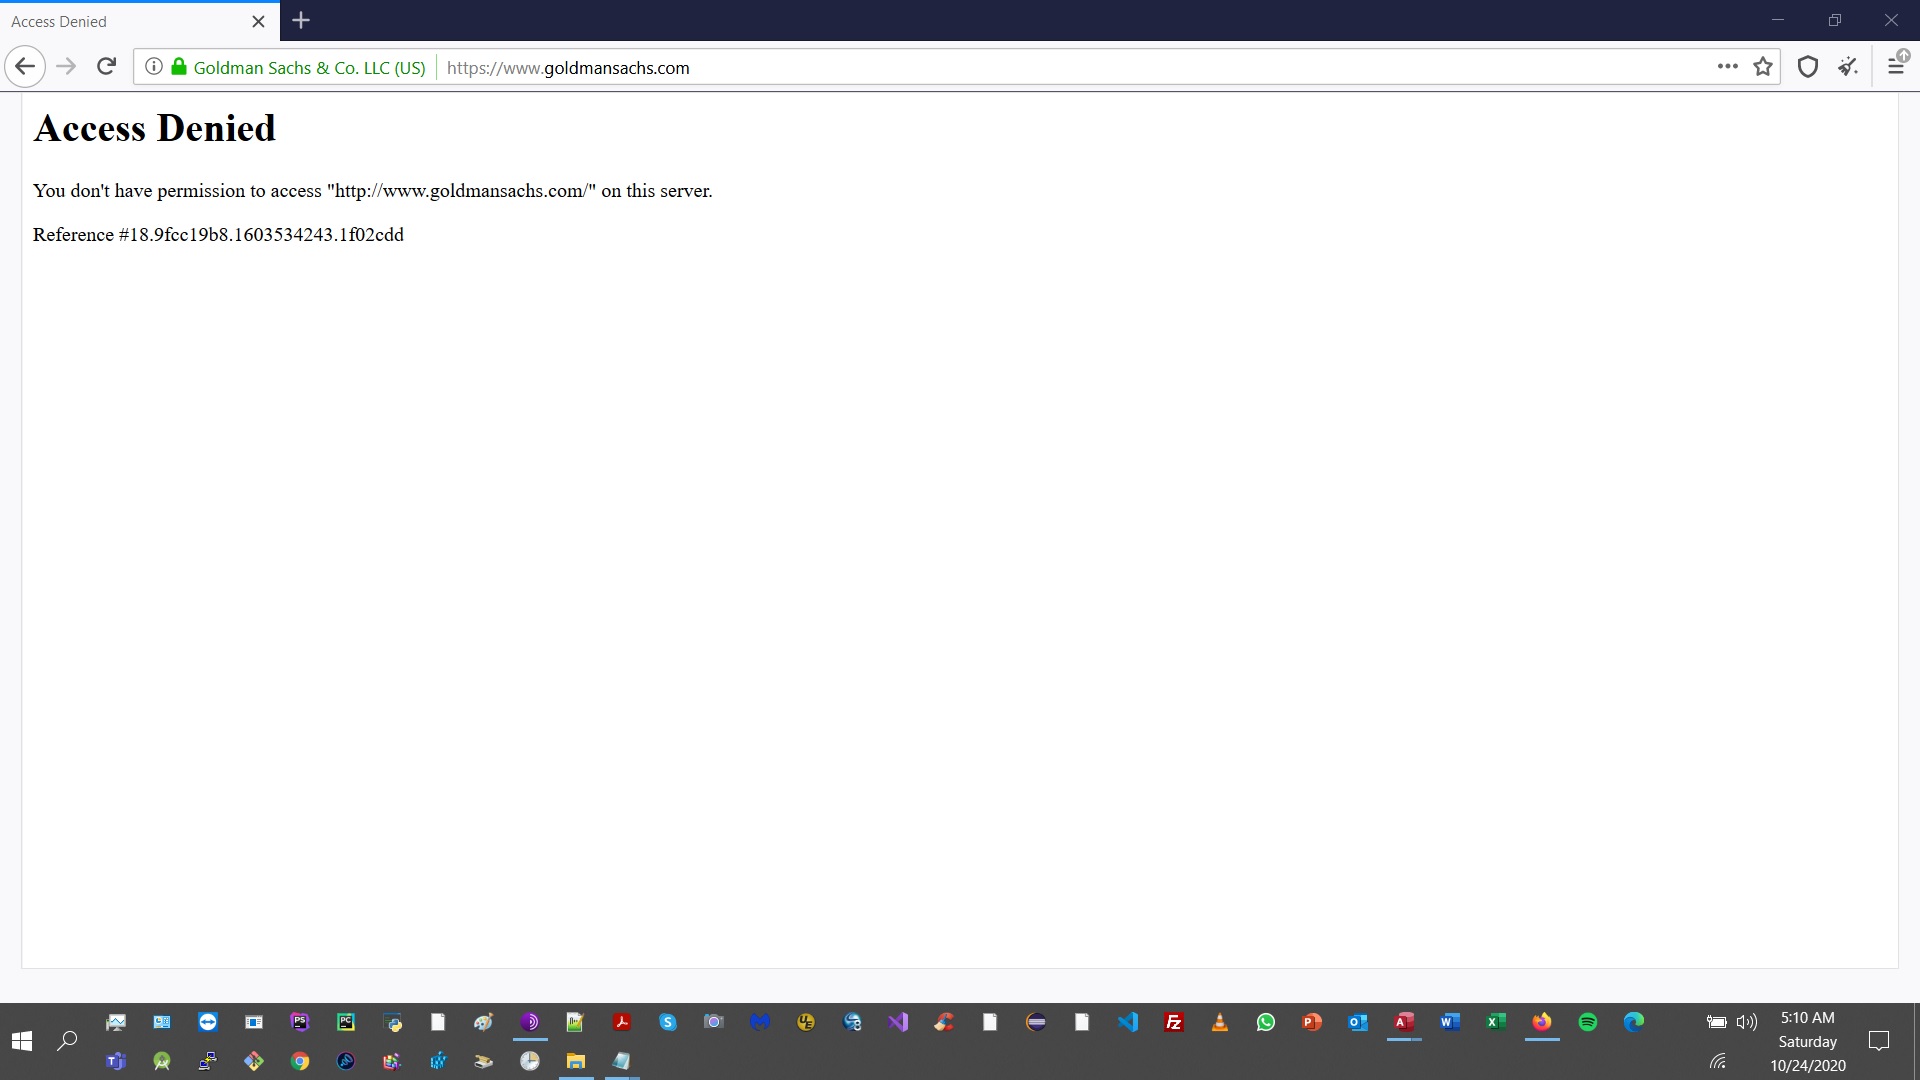Image resolution: width=1920 pixels, height=1080 pixels.
Task: Open the taskbar clock and date
Action: pos(1808,1041)
